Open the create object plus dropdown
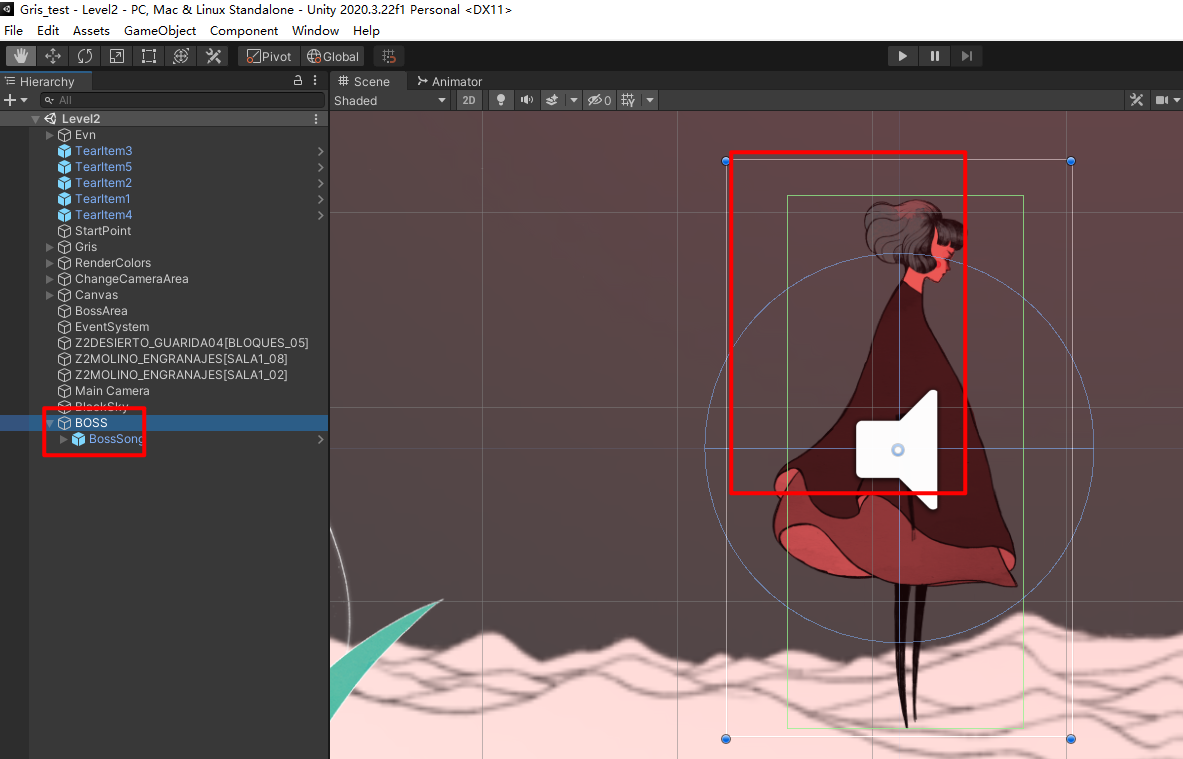The height and width of the screenshot is (759, 1183). tap(16, 100)
